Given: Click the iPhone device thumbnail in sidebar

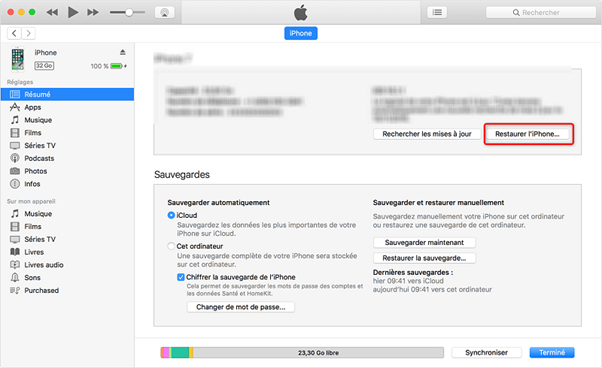Looking at the screenshot, I should (x=18, y=59).
